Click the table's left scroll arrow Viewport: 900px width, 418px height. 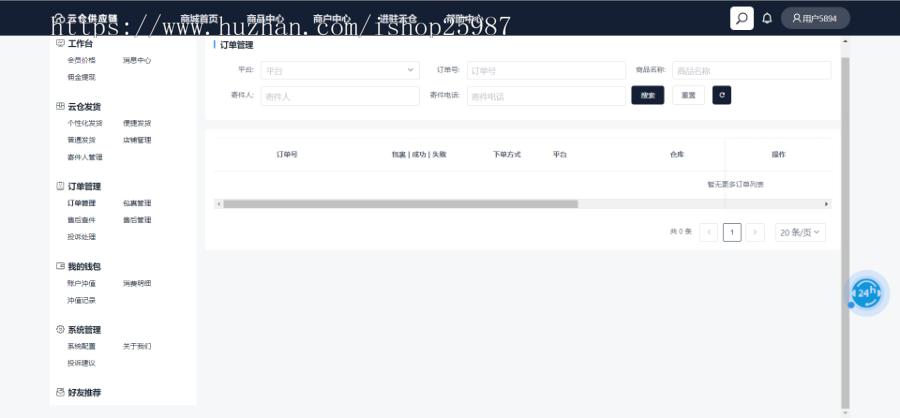click(x=218, y=204)
